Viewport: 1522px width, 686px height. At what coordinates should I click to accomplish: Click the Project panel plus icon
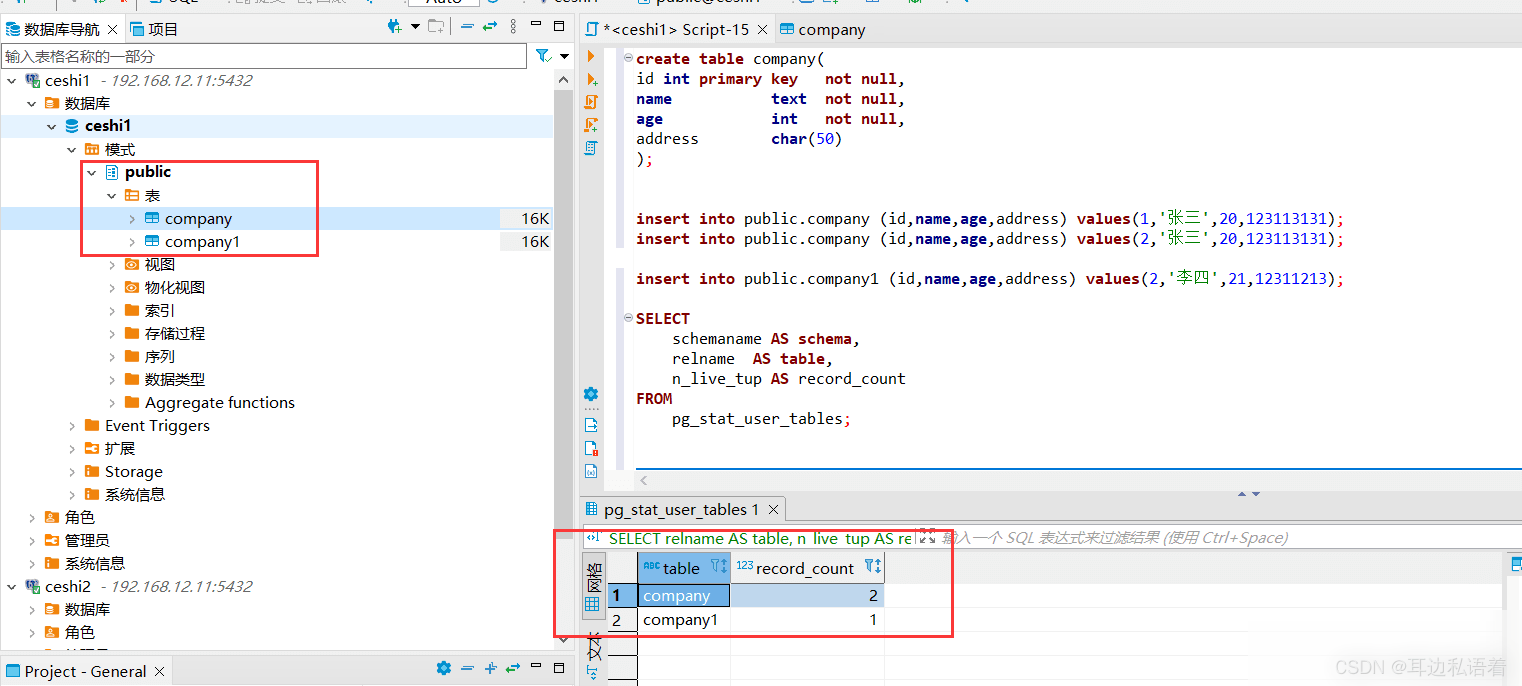coord(490,669)
